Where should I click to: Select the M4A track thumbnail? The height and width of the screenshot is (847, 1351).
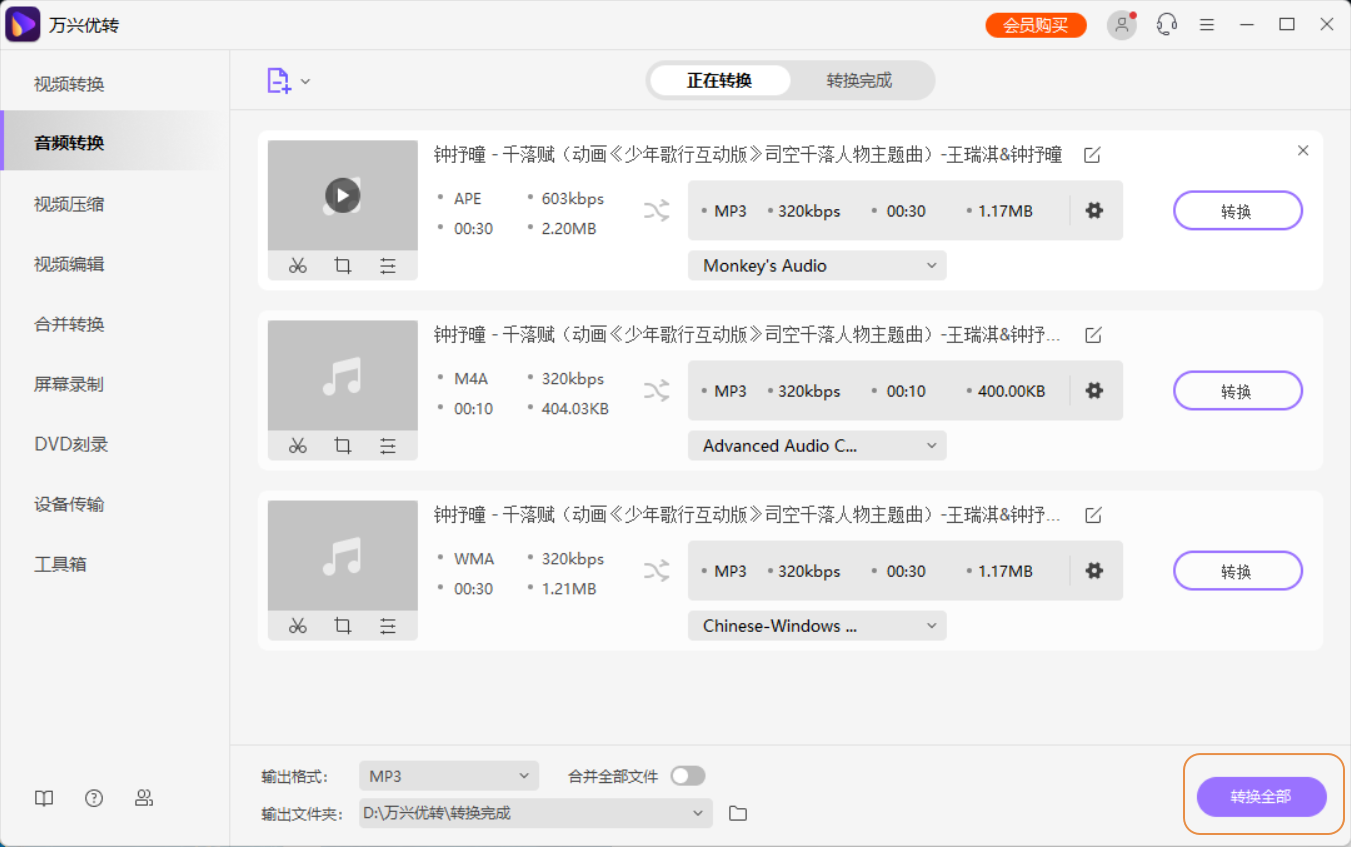coord(343,376)
